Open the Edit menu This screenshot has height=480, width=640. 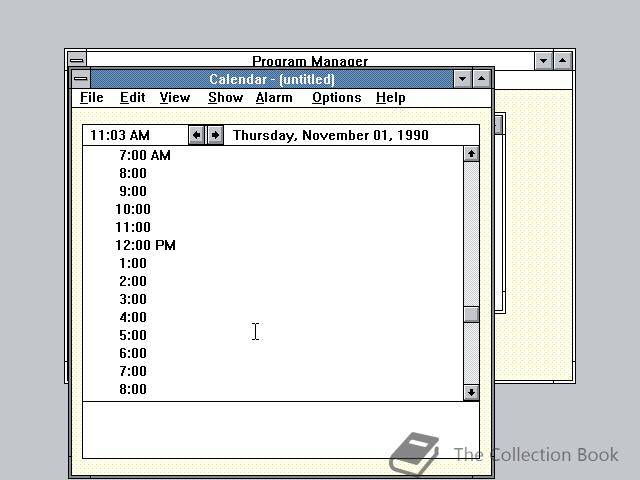coord(133,98)
